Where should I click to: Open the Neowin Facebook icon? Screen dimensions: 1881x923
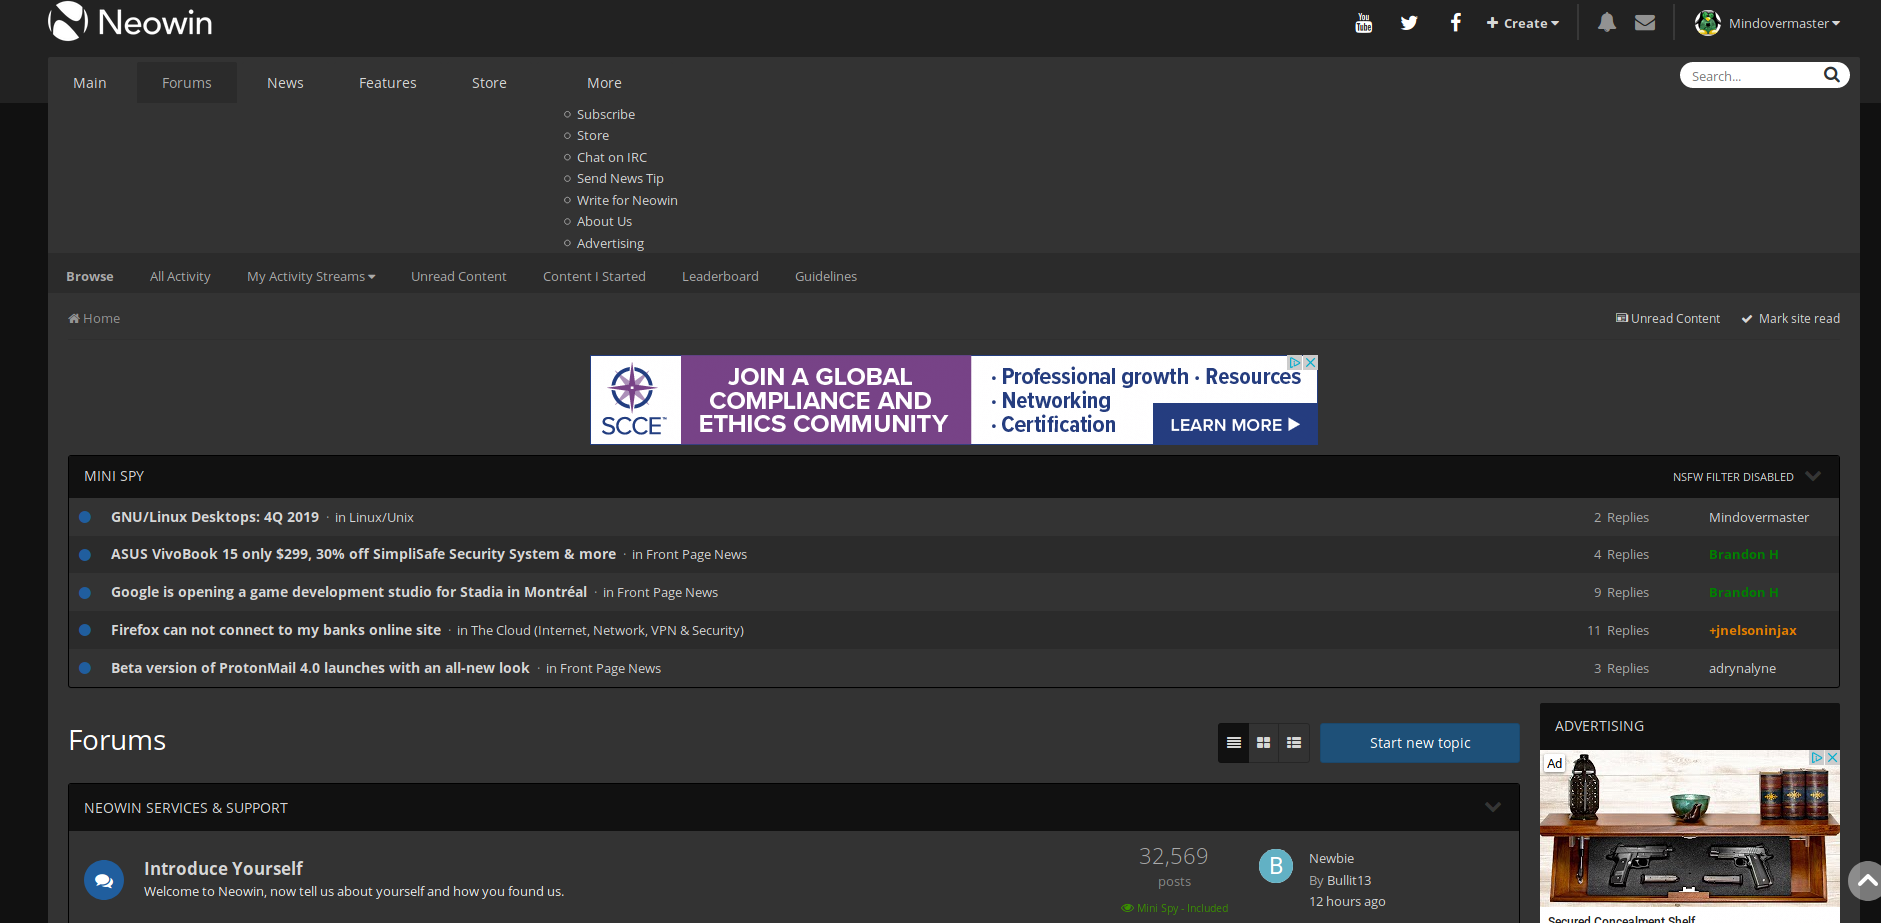tap(1456, 22)
